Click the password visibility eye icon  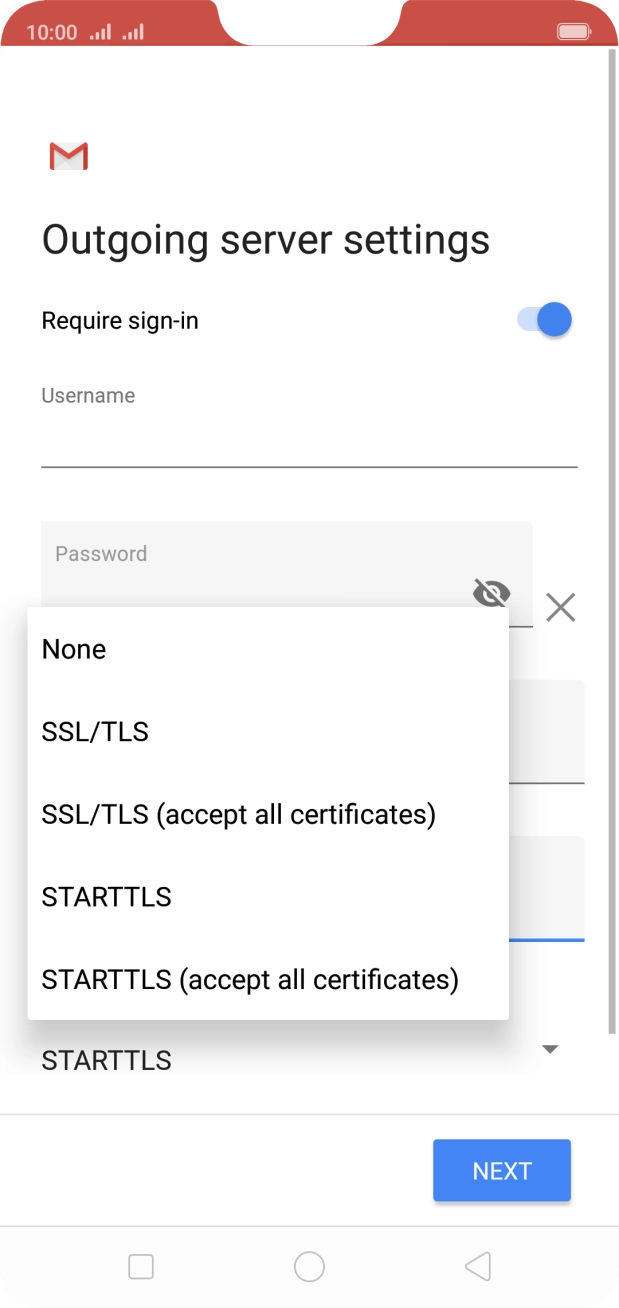click(x=491, y=594)
